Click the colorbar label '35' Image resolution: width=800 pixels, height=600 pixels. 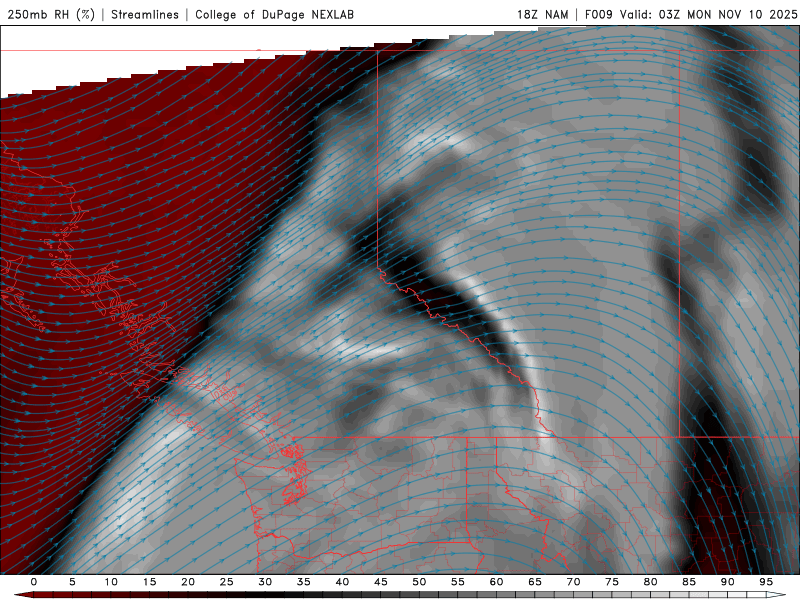[x=304, y=582]
